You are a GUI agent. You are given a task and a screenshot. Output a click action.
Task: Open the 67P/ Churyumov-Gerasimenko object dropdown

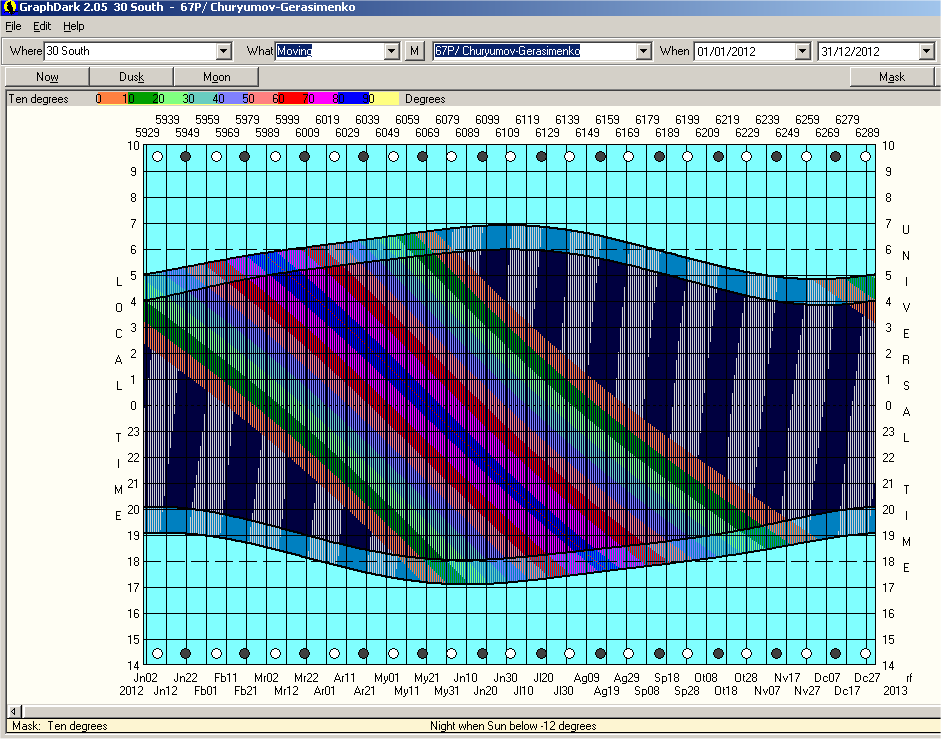(644, 51)
